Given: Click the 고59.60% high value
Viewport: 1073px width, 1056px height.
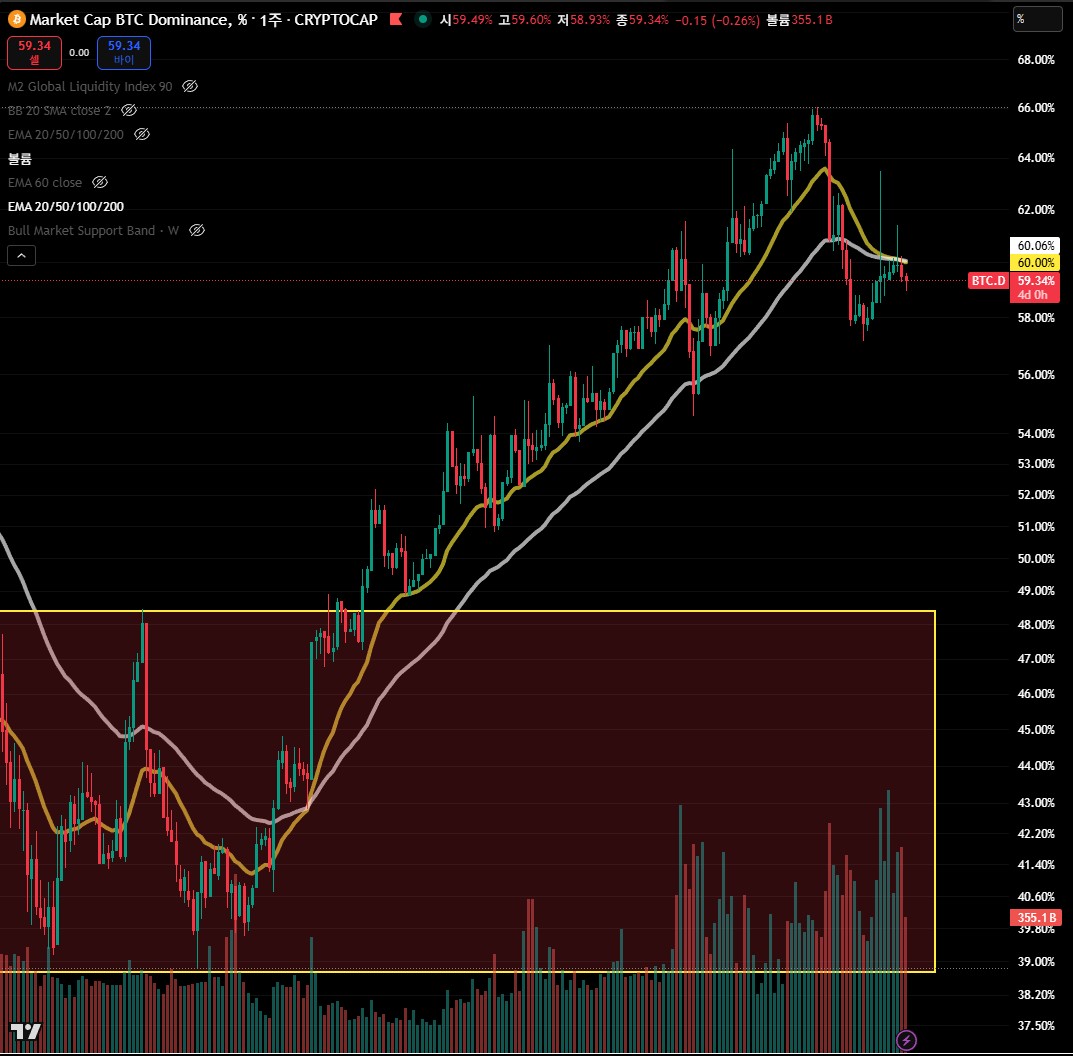Looking at the screenshot, I should coord(525,20).
